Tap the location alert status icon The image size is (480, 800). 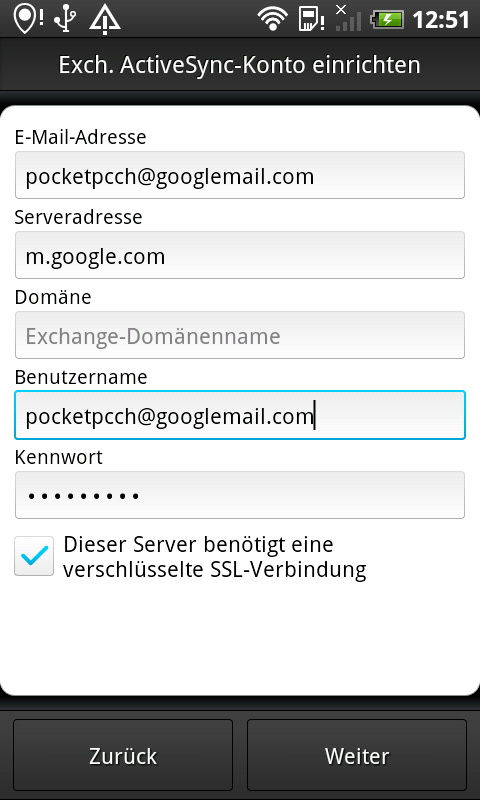coord(29,18)
